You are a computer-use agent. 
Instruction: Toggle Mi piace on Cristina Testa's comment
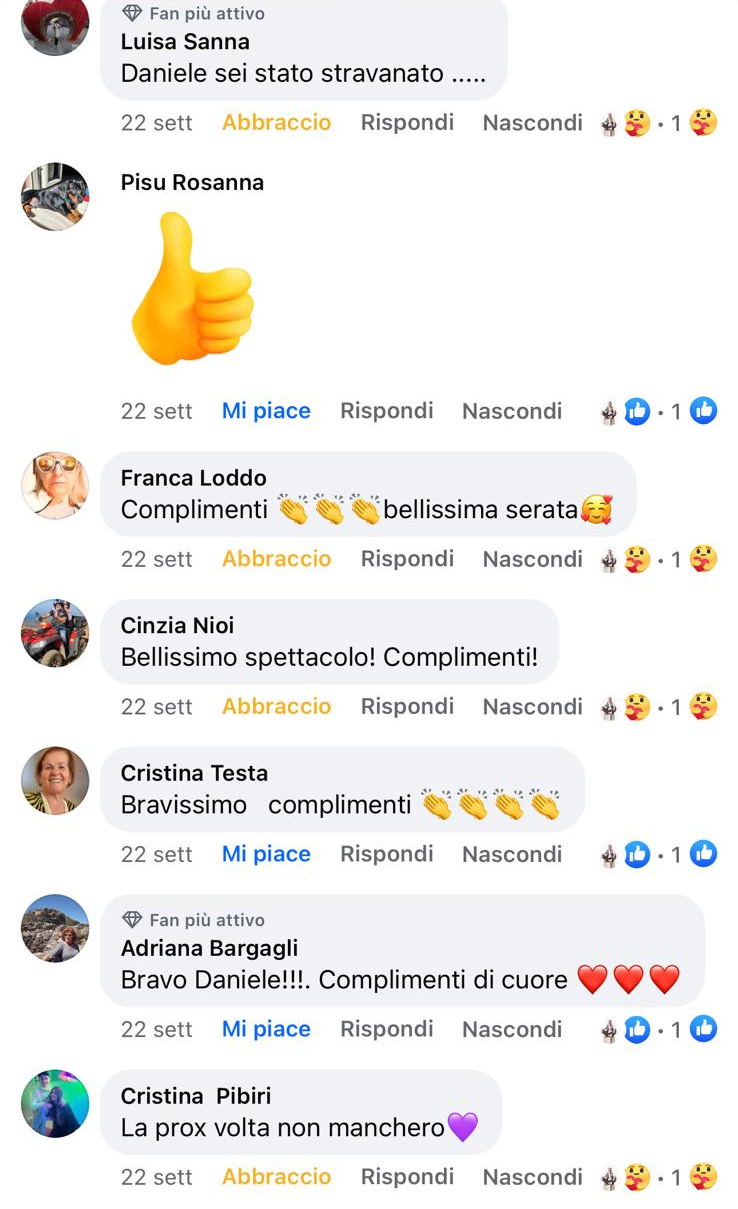[266, 854]
